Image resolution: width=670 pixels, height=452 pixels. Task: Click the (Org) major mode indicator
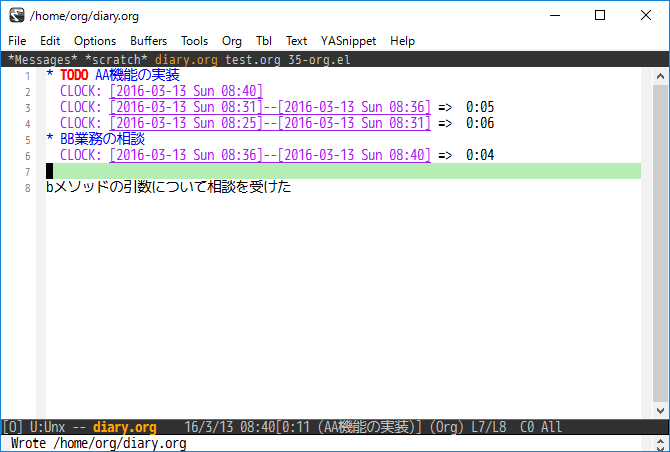coord(447,427)
